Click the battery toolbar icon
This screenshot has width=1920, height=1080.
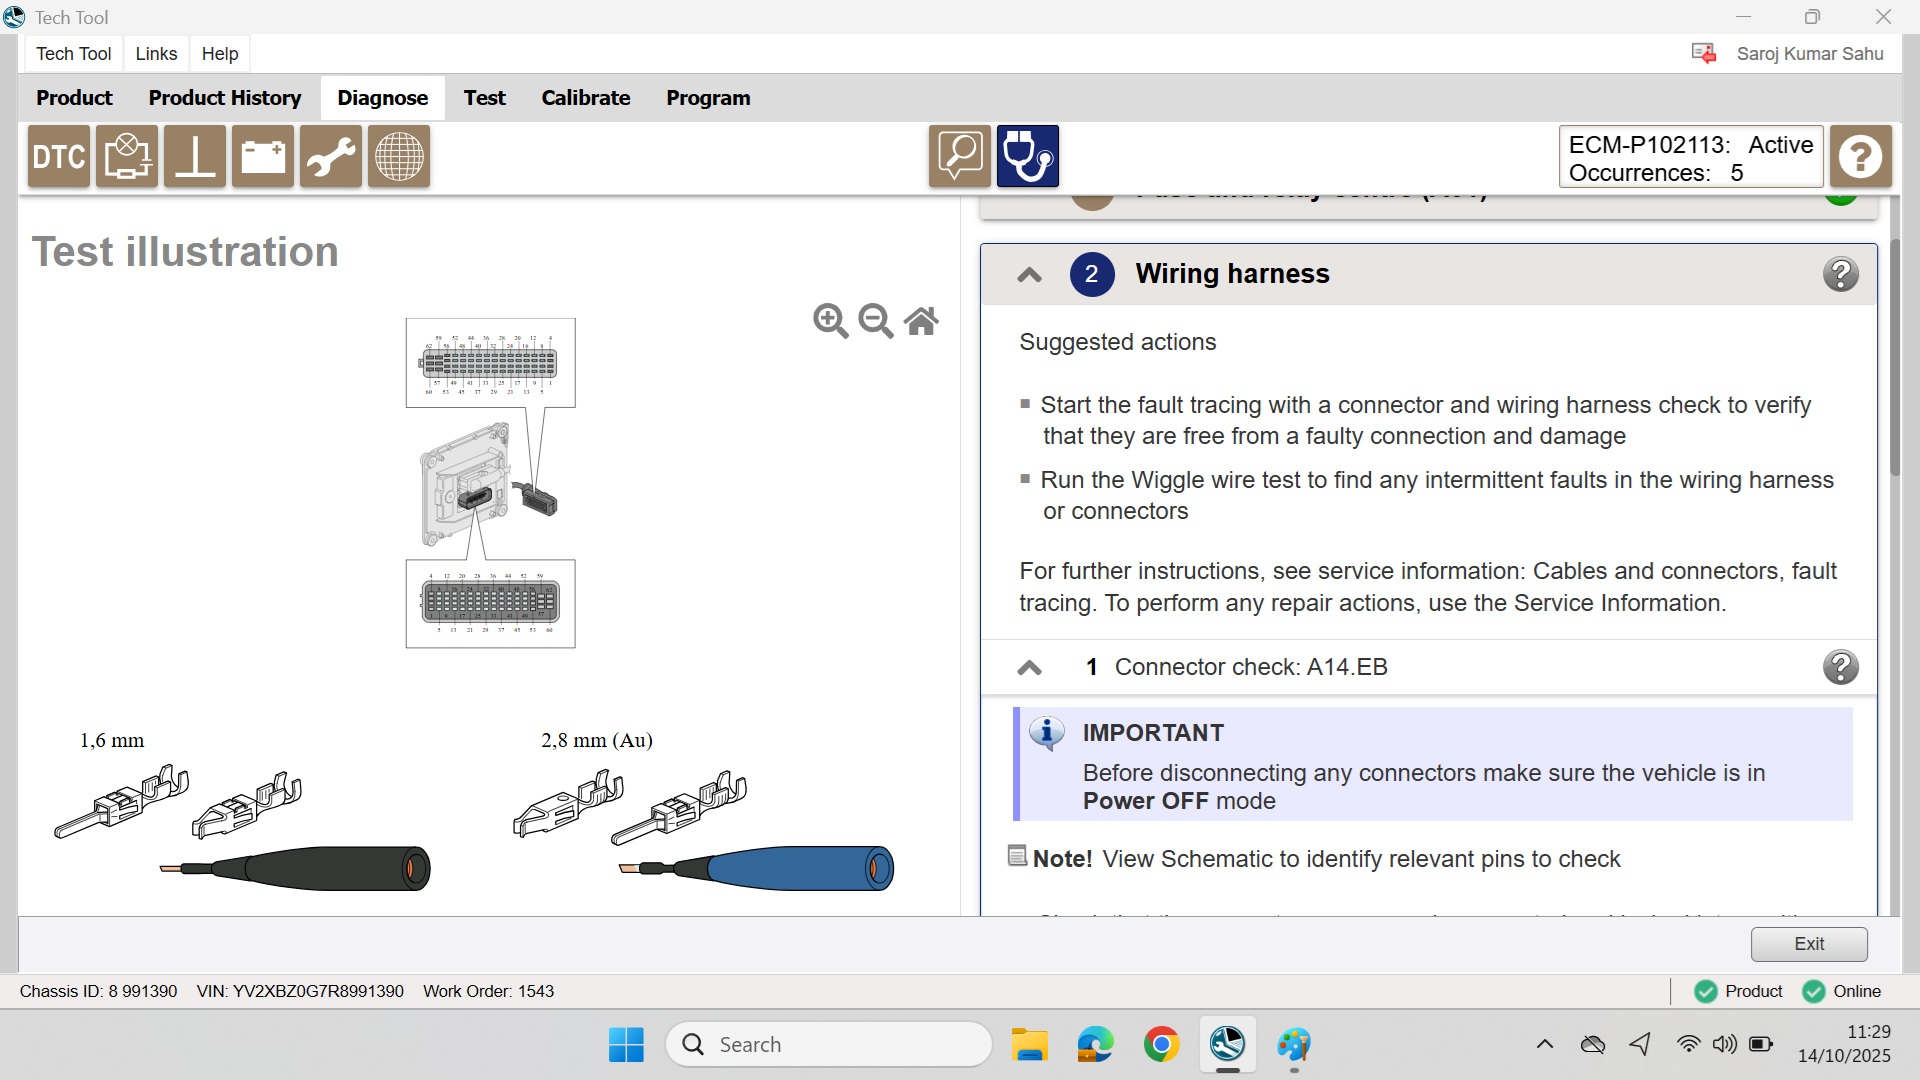point(262,156)
